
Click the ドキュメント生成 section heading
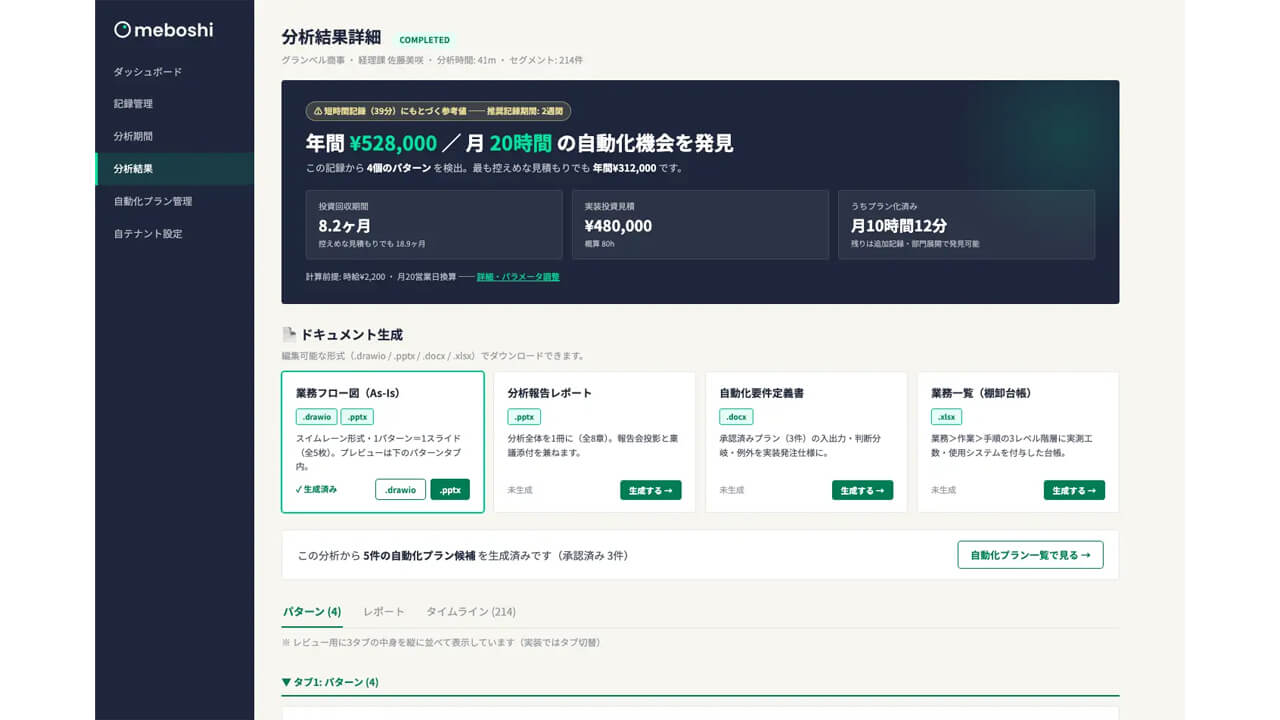351,335
